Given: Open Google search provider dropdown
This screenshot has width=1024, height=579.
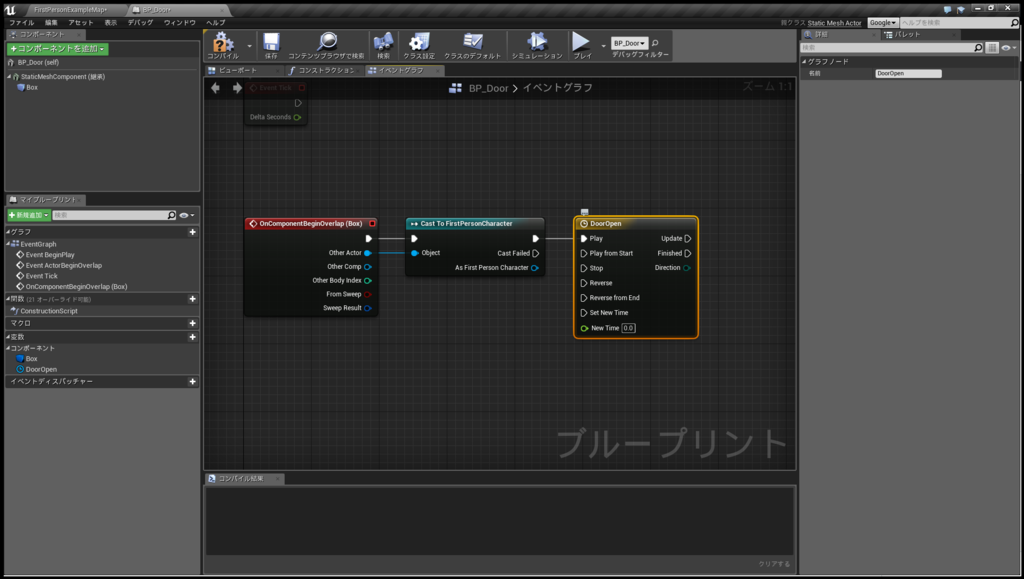Looking at the screenshot, I should point(883,23).
